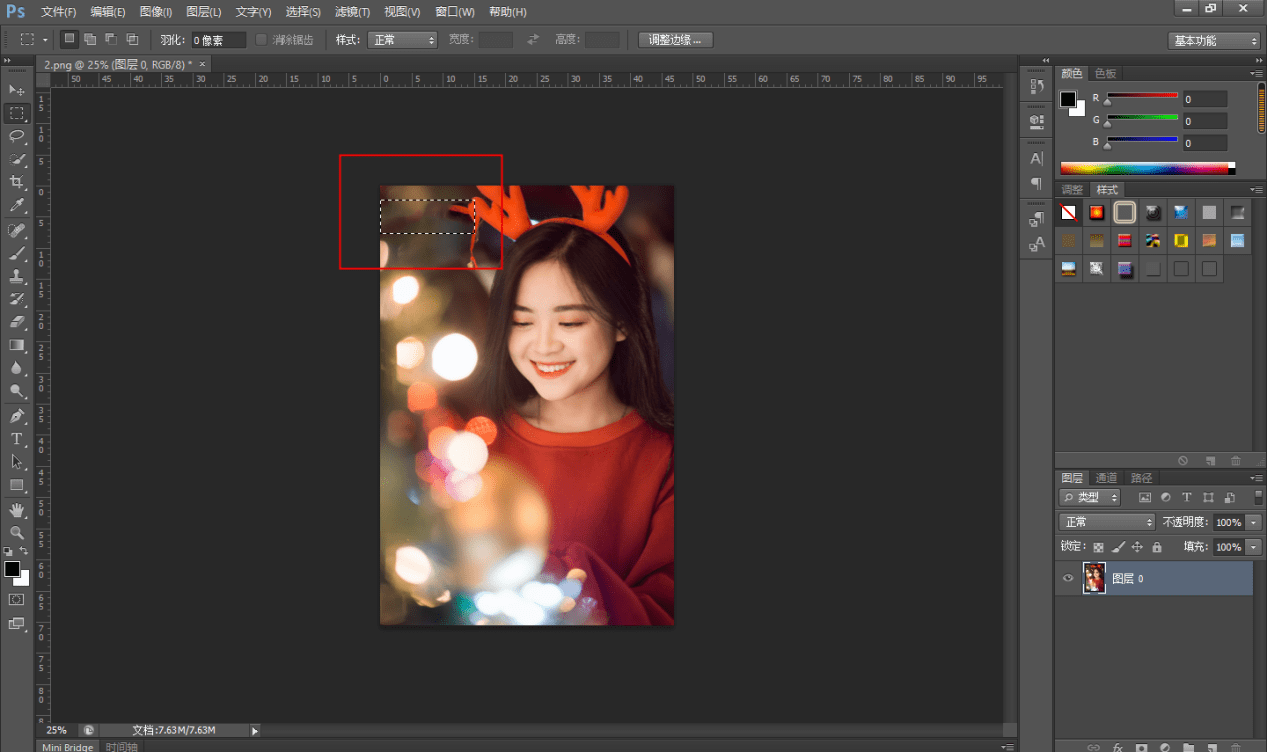Click the color spectrum ramp bar
Screen dimensions: 1267x752
pyautogui.click(x=1145, y=168)
